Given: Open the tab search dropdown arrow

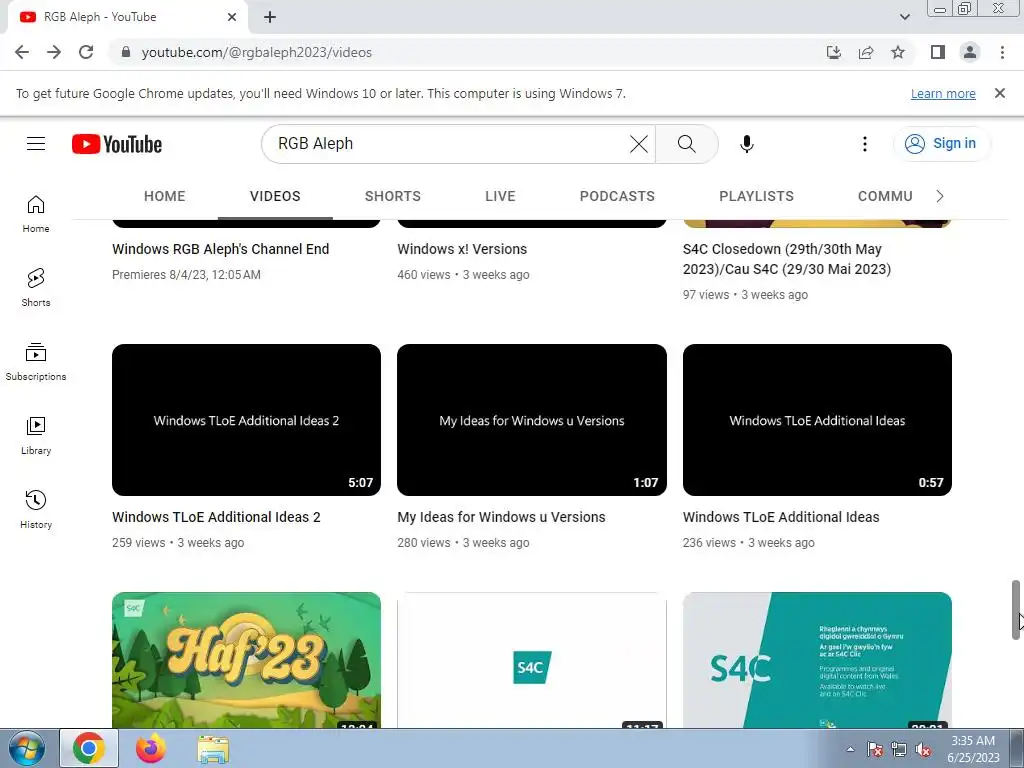Looking at the screenshot, I should pos(904,17).
